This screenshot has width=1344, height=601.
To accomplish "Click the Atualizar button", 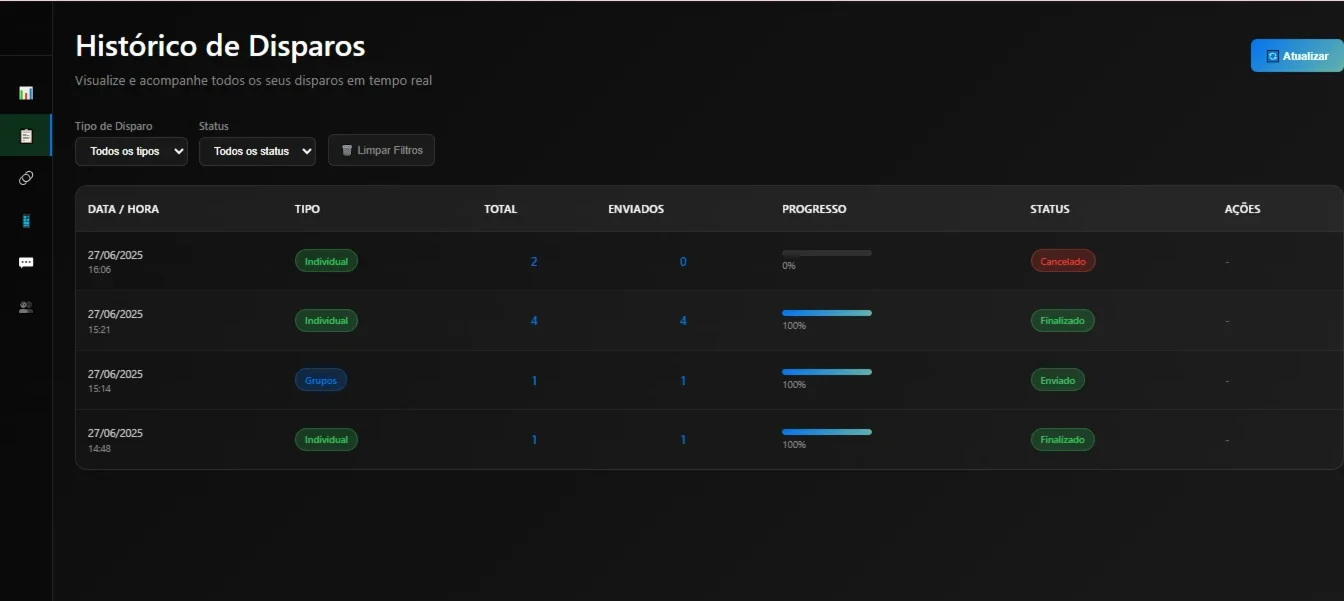I will click(x=1297, y=56).
